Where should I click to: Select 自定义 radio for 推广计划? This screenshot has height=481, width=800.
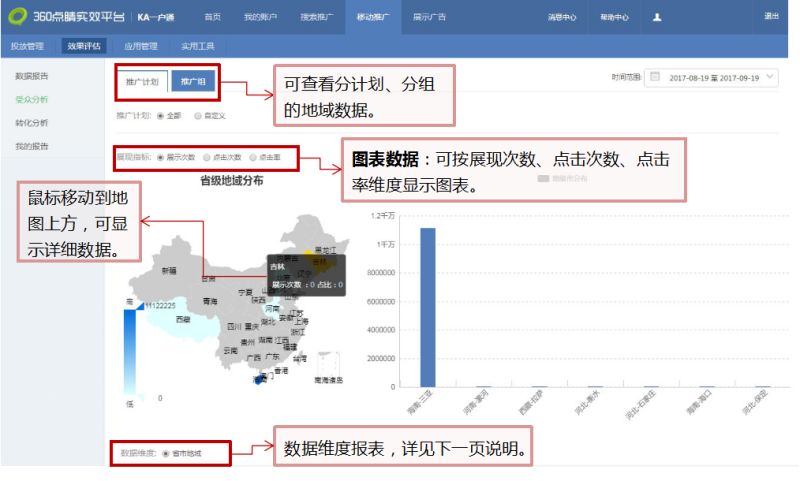coord(198,116)
